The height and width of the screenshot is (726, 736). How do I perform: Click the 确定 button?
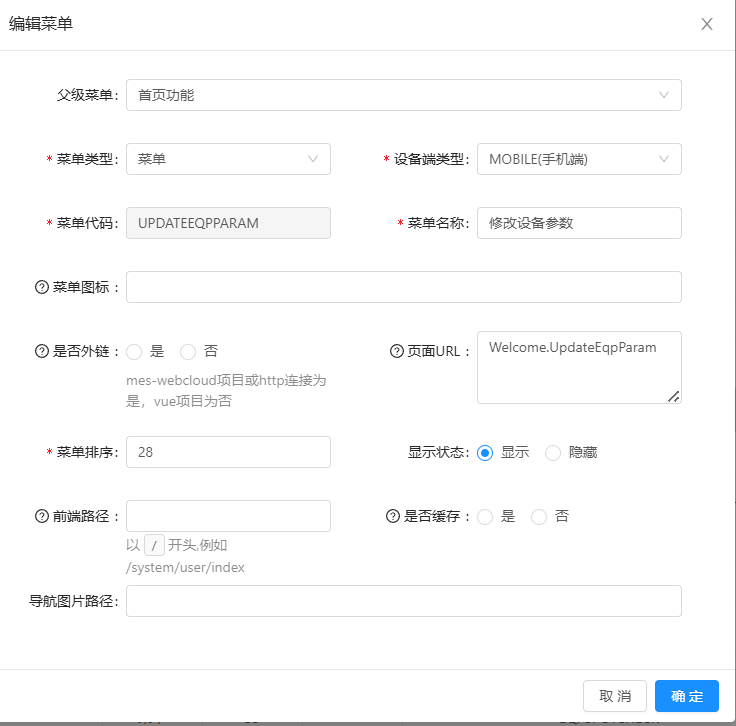click(687, 696)
